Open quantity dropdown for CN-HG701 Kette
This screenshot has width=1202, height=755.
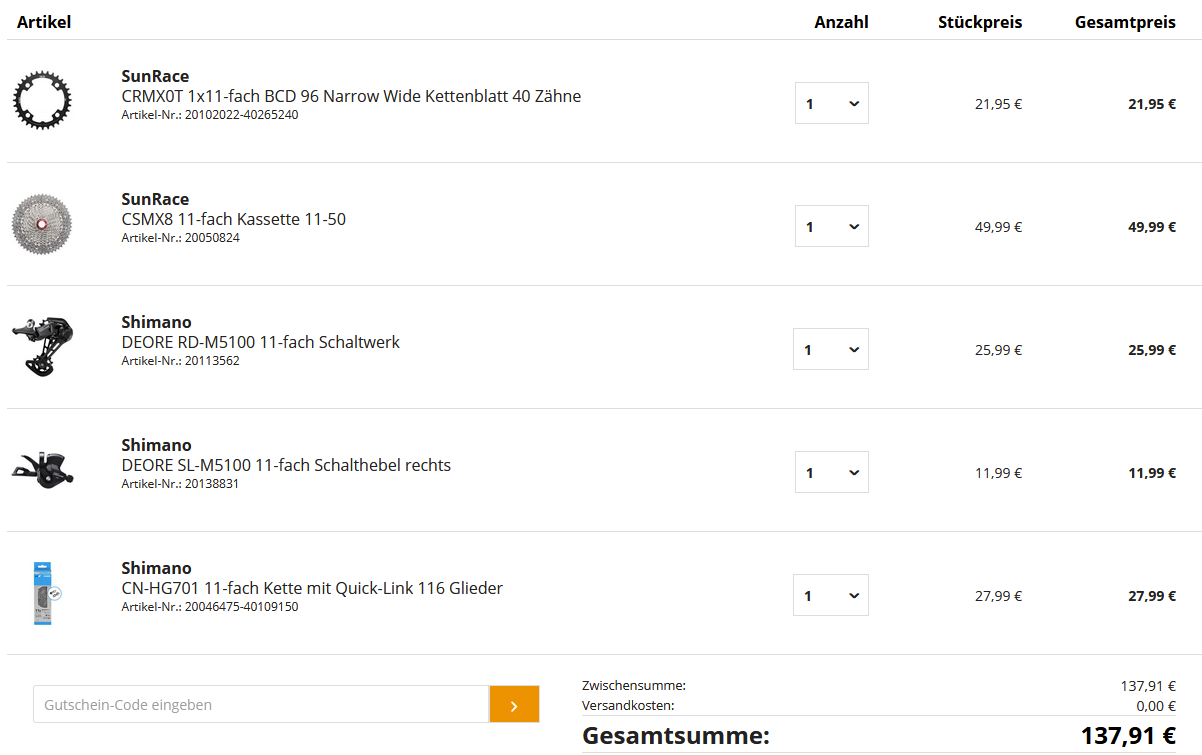[830, 595]
